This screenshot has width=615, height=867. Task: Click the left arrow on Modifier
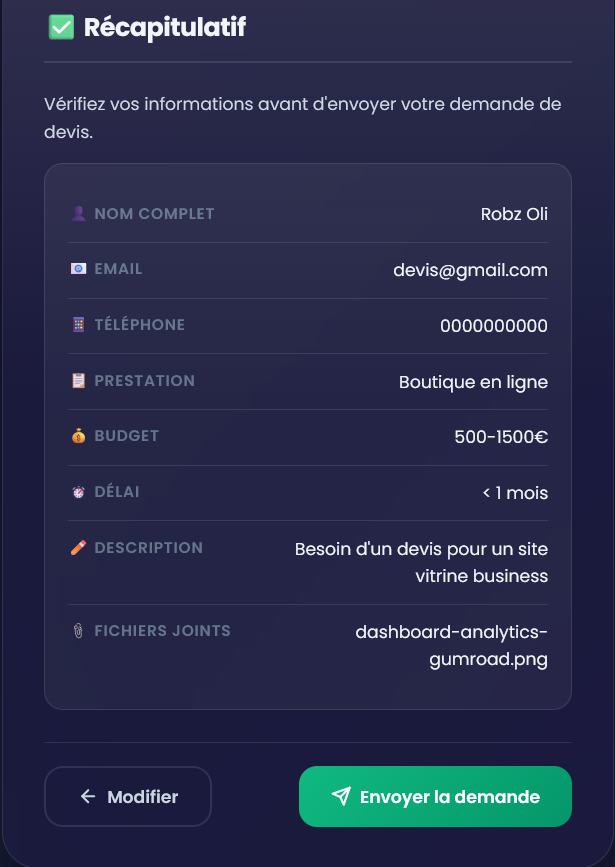click(88, 797)
